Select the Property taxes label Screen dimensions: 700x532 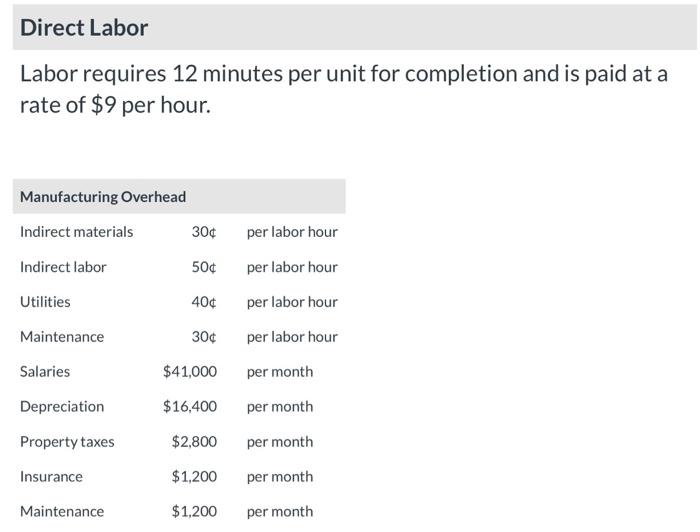[x=67, y=442]
